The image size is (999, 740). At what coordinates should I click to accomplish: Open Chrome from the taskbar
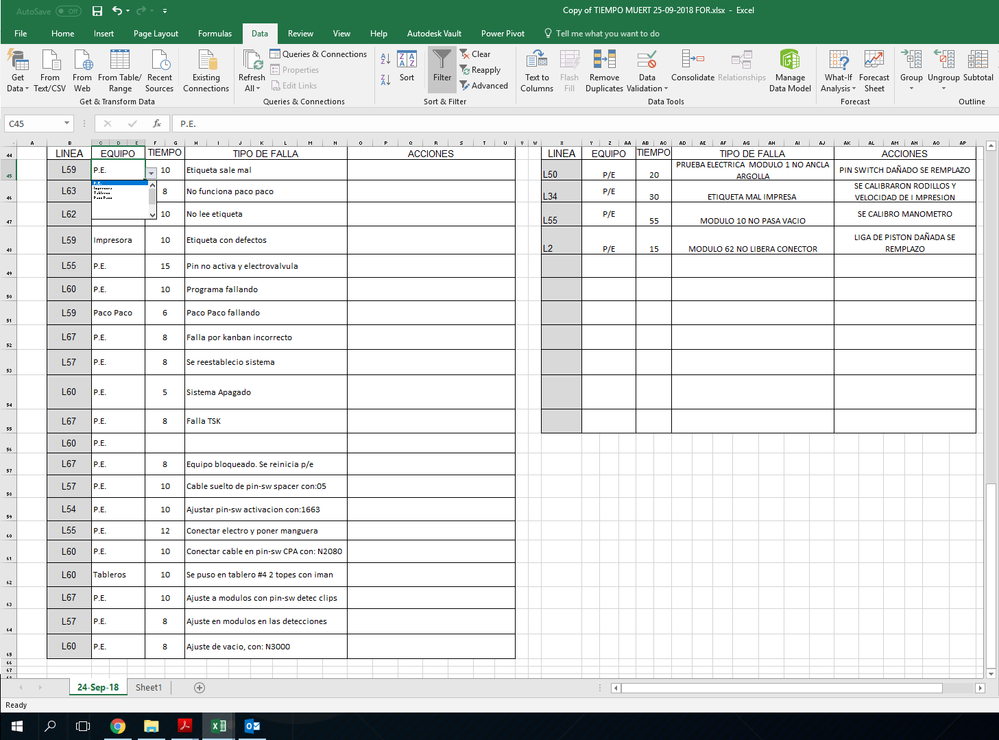117,726
